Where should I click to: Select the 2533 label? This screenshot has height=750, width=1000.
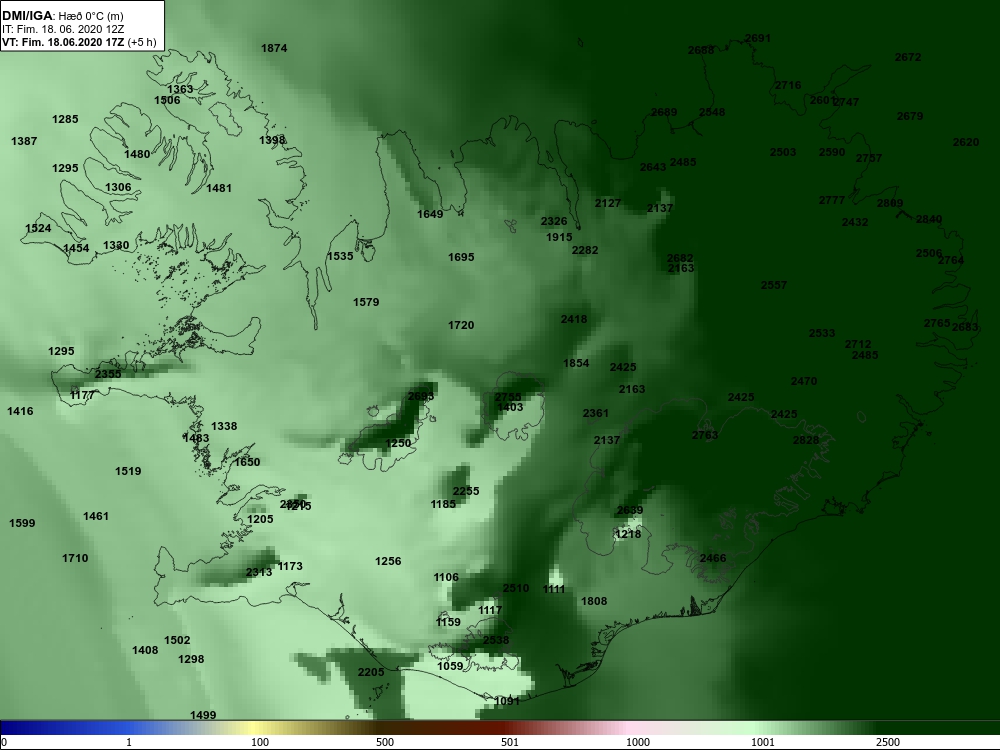(x=822, y=333)
